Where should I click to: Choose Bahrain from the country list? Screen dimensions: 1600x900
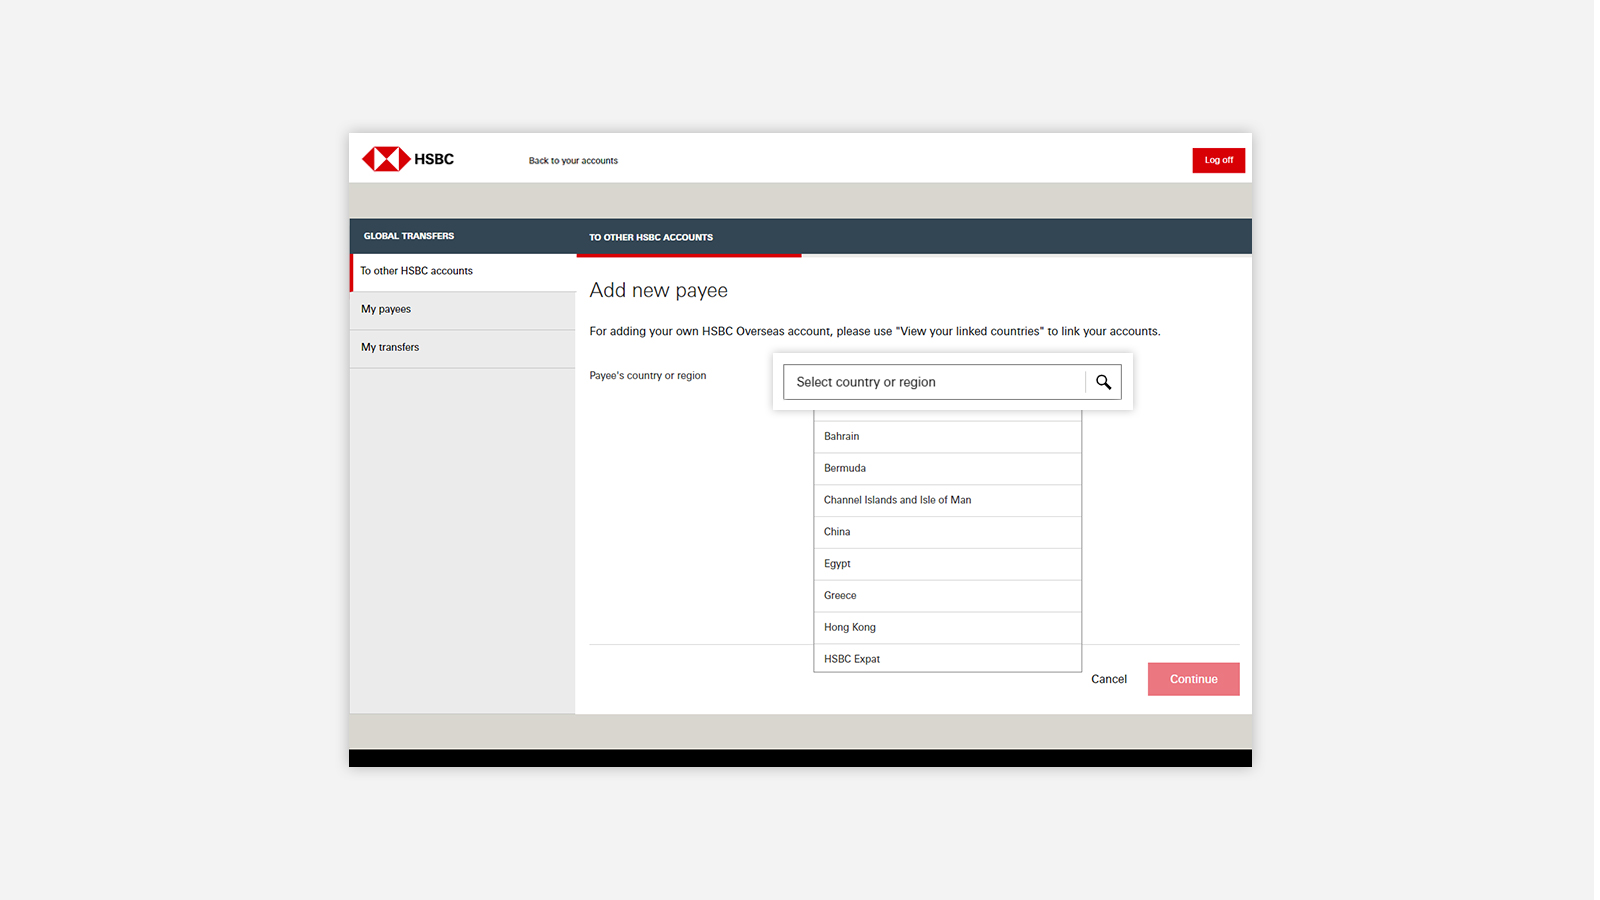click(x=948, y=437)
